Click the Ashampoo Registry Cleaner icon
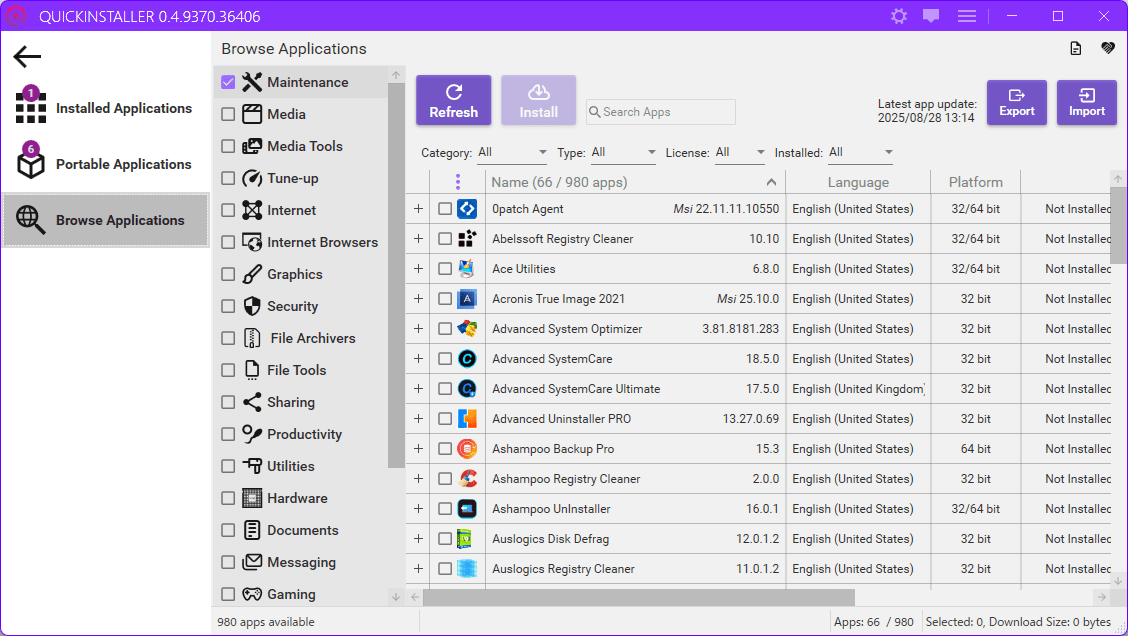This screenshot has width=1128, height=636. tap(467, 478)
